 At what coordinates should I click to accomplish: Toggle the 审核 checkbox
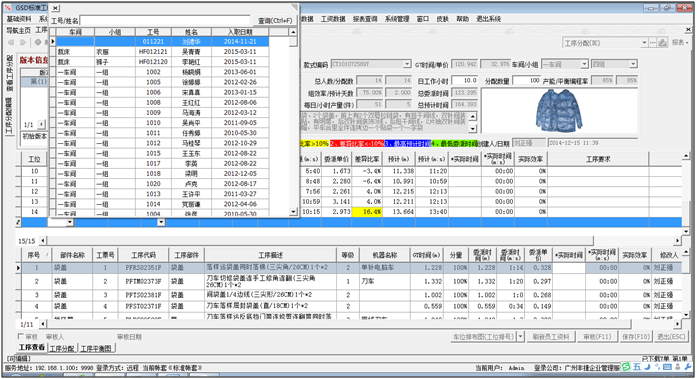[x=20, y=336]
